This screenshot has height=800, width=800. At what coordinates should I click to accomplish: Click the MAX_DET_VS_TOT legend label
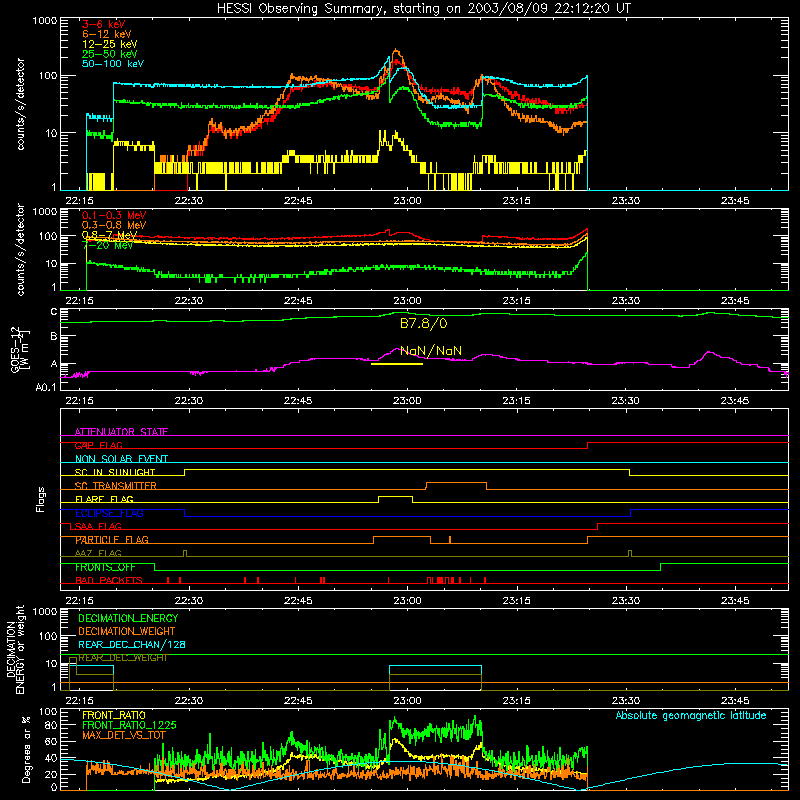pos(123,735)
